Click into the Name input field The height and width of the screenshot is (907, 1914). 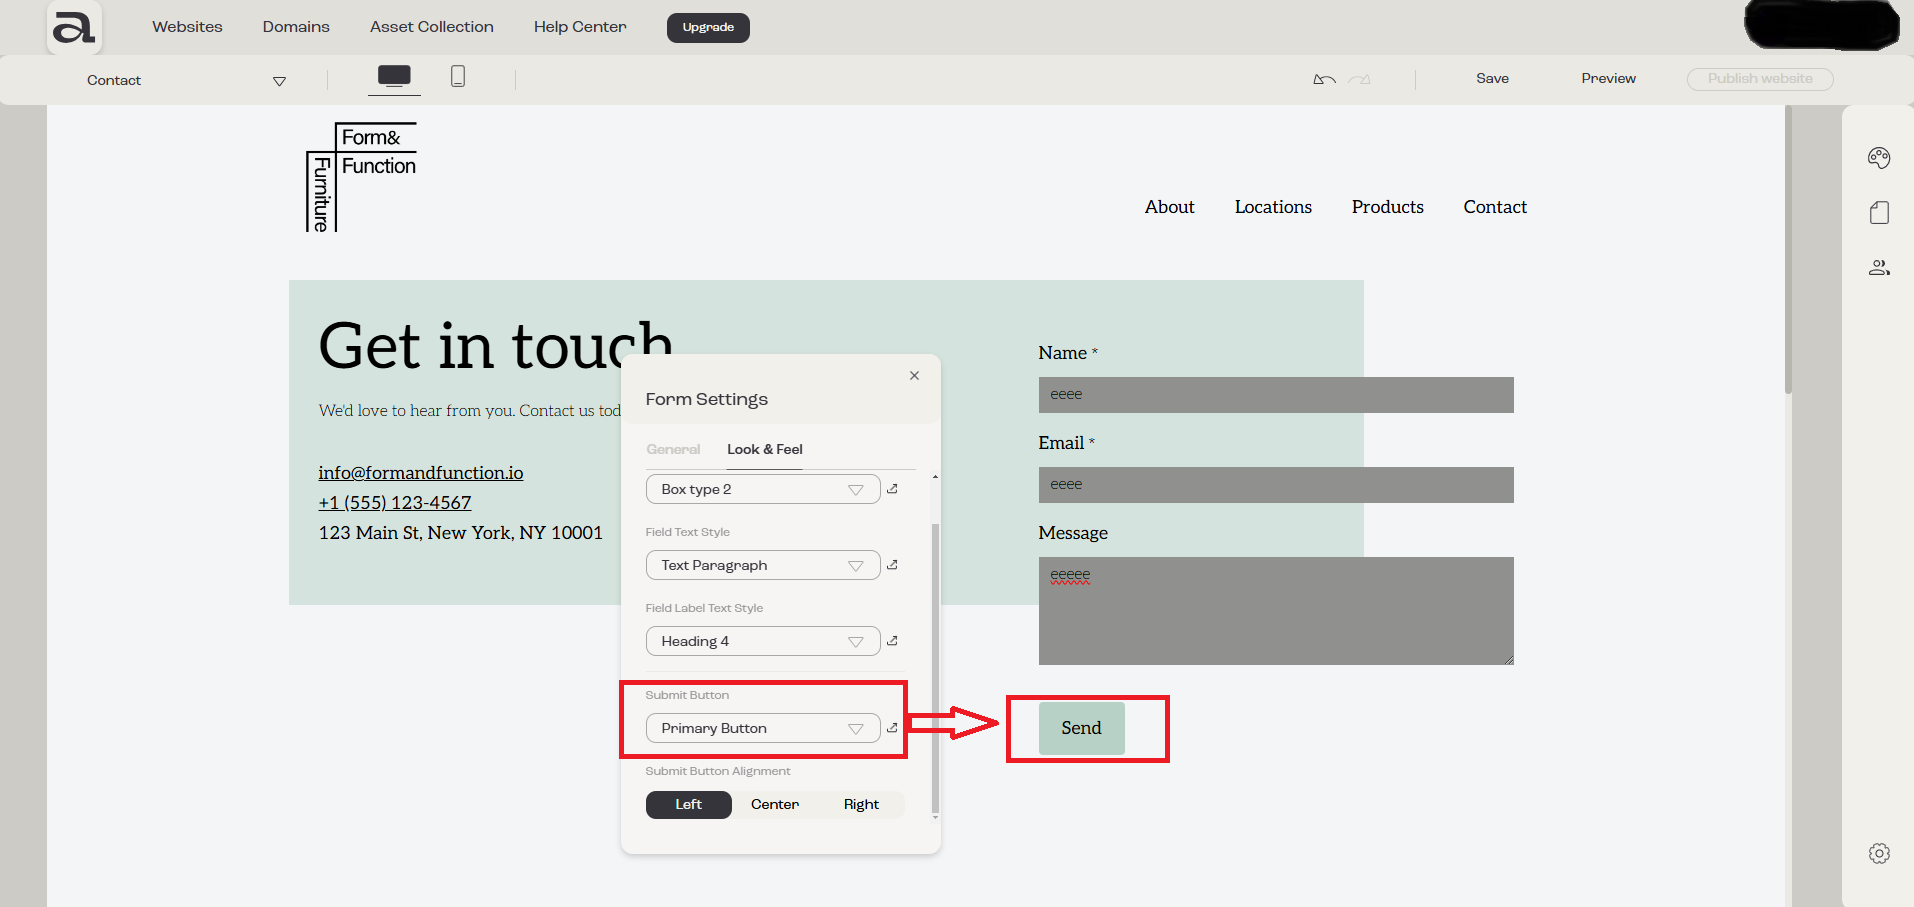pyautogui.click(x=1276, y=395)
